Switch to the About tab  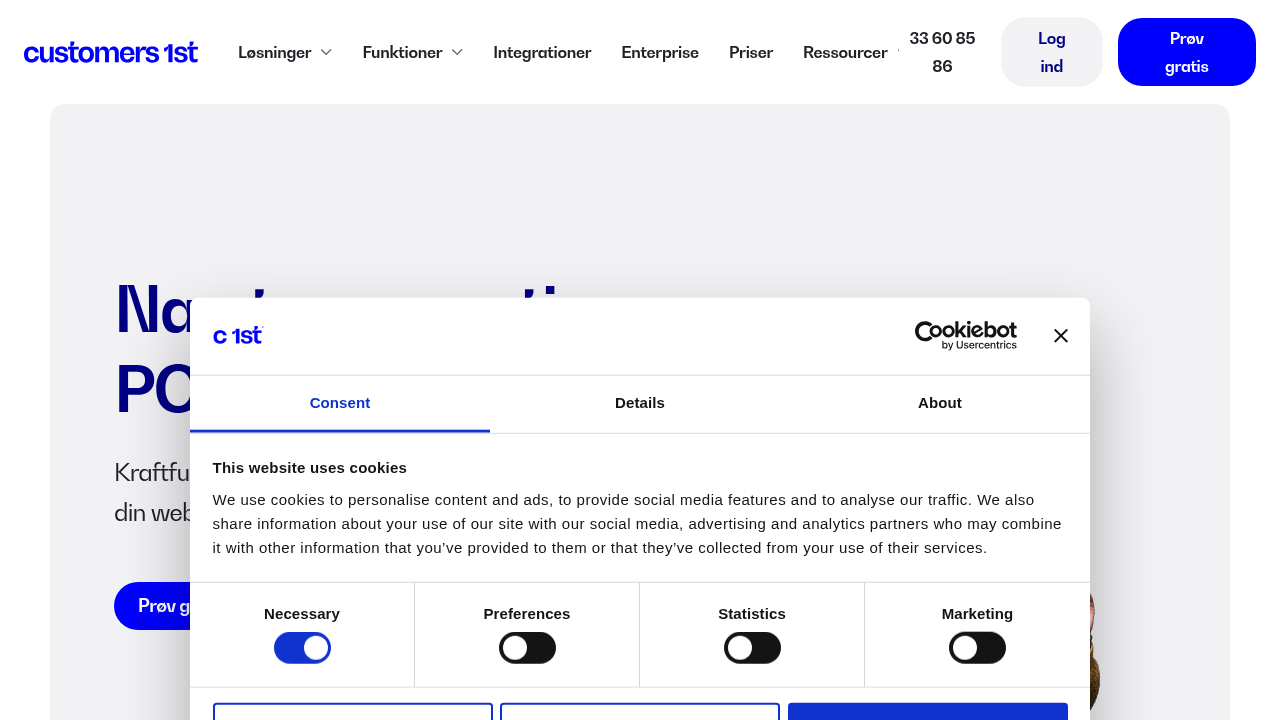pos(940,403)
